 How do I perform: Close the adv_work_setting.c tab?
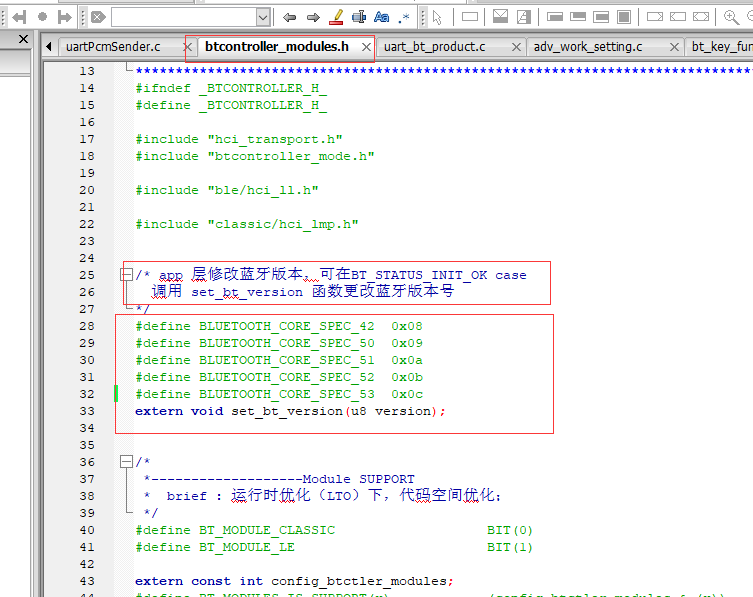(x=674, y=47)
